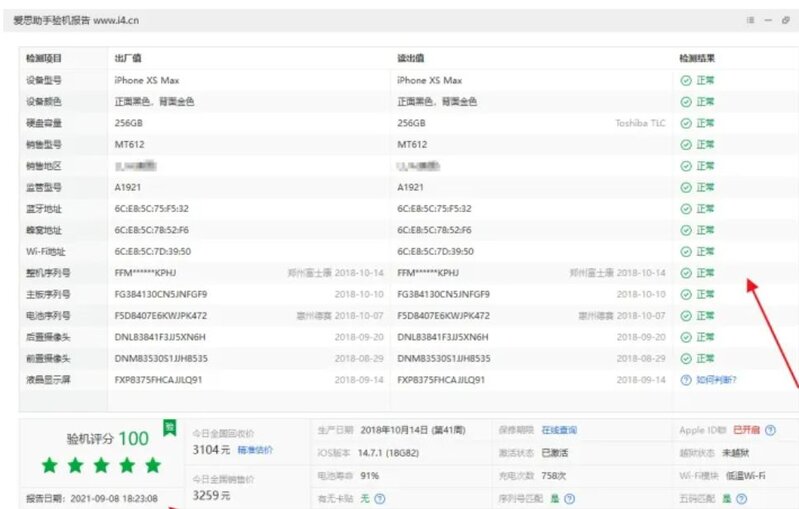The width and height of the screenshot is (799, 509).
Task: Open the list view icon in title bar
Action: click(x=750, y=20)
